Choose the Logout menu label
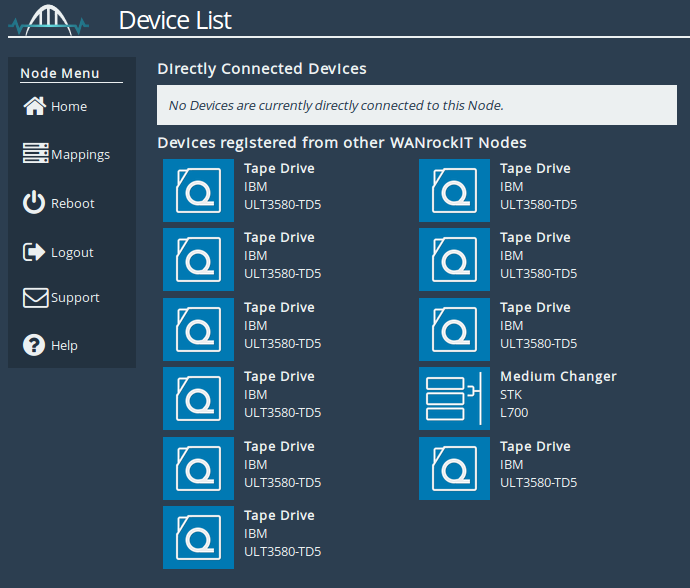The height and width of the screenshot is (588, 690). [x=72, y=253]
